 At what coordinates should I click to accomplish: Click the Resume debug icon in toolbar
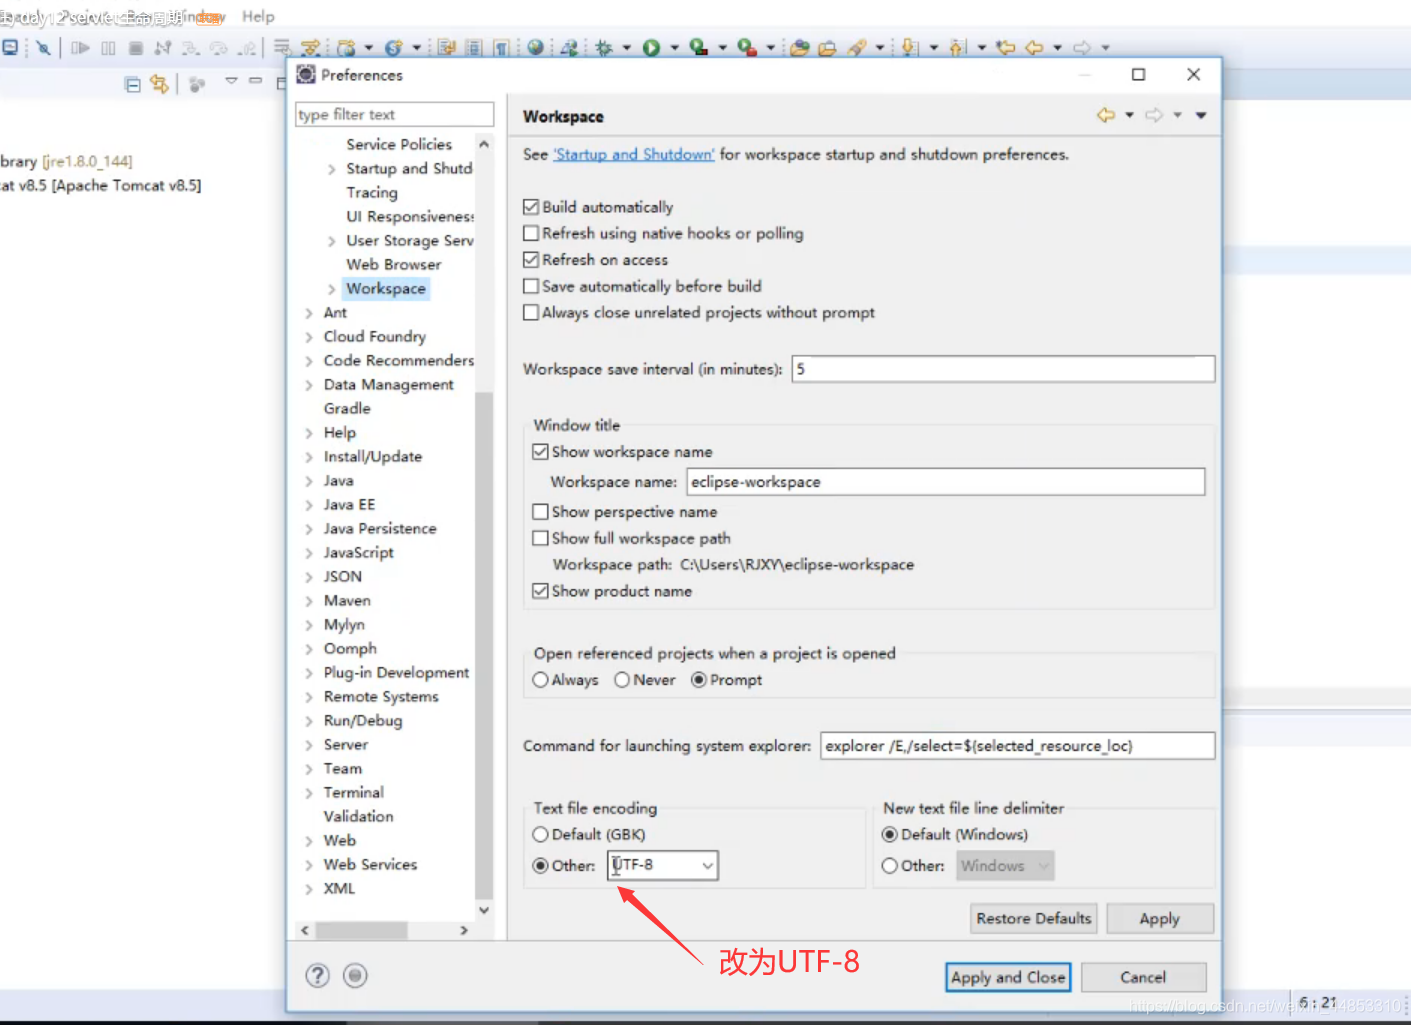pyautogui.click(x=80, y=47)
